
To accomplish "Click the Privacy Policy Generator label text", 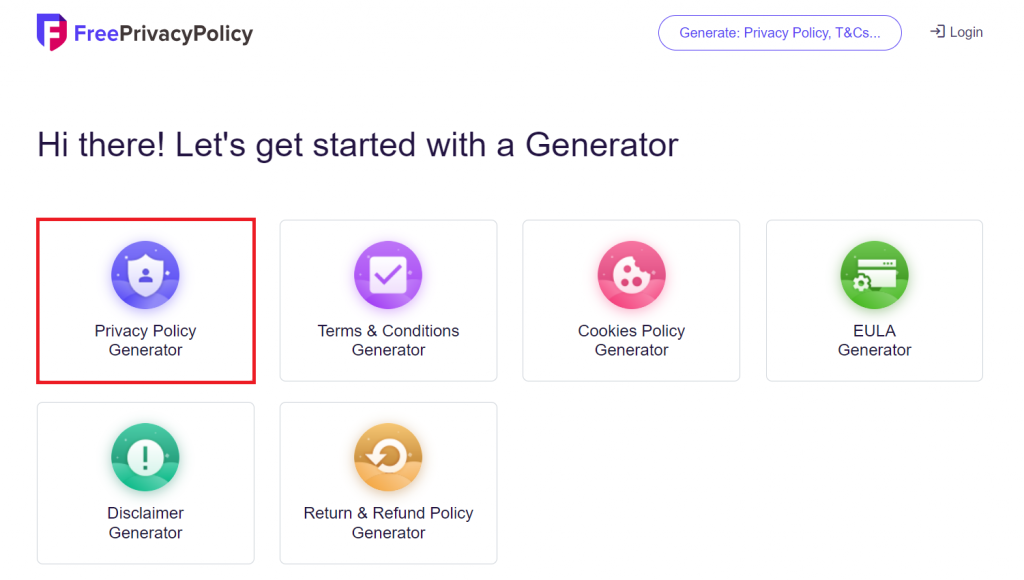I will click(x=145, y=340).
